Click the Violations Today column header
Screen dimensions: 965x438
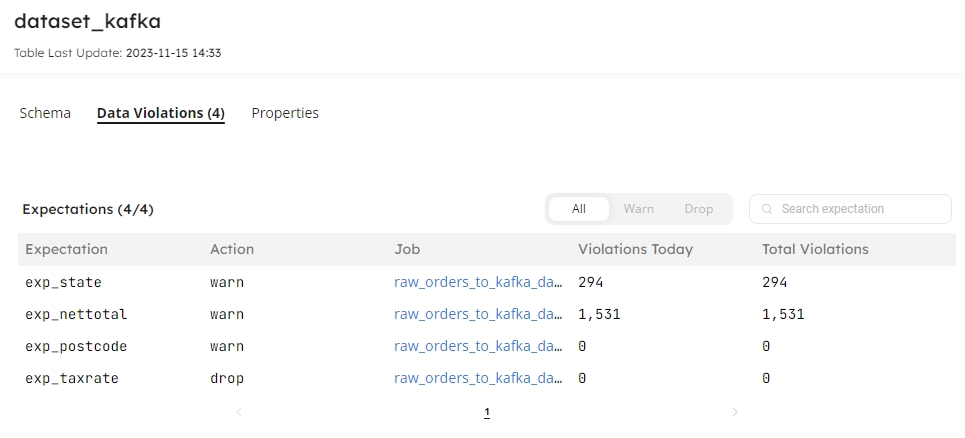(x=635, y=249)
